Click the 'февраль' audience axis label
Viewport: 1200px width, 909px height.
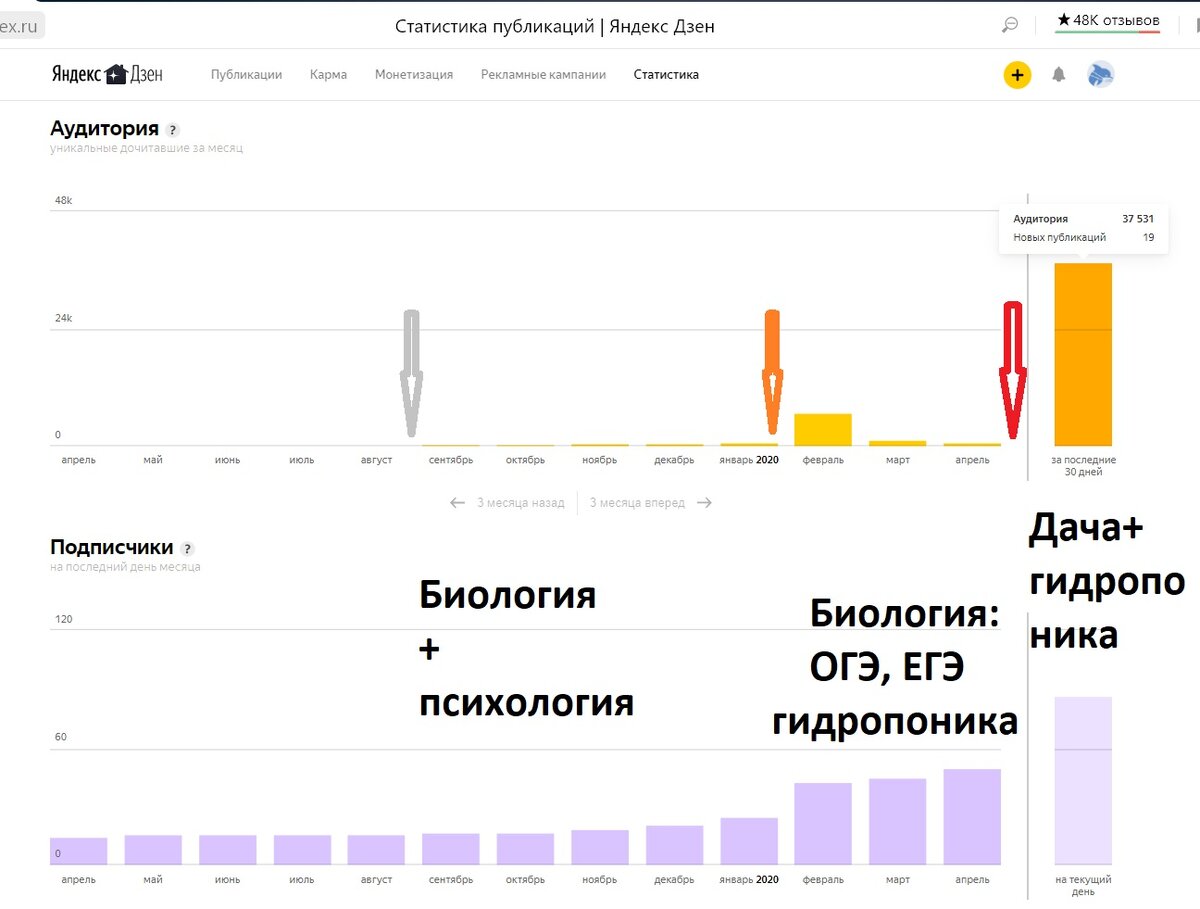point(823,460)
